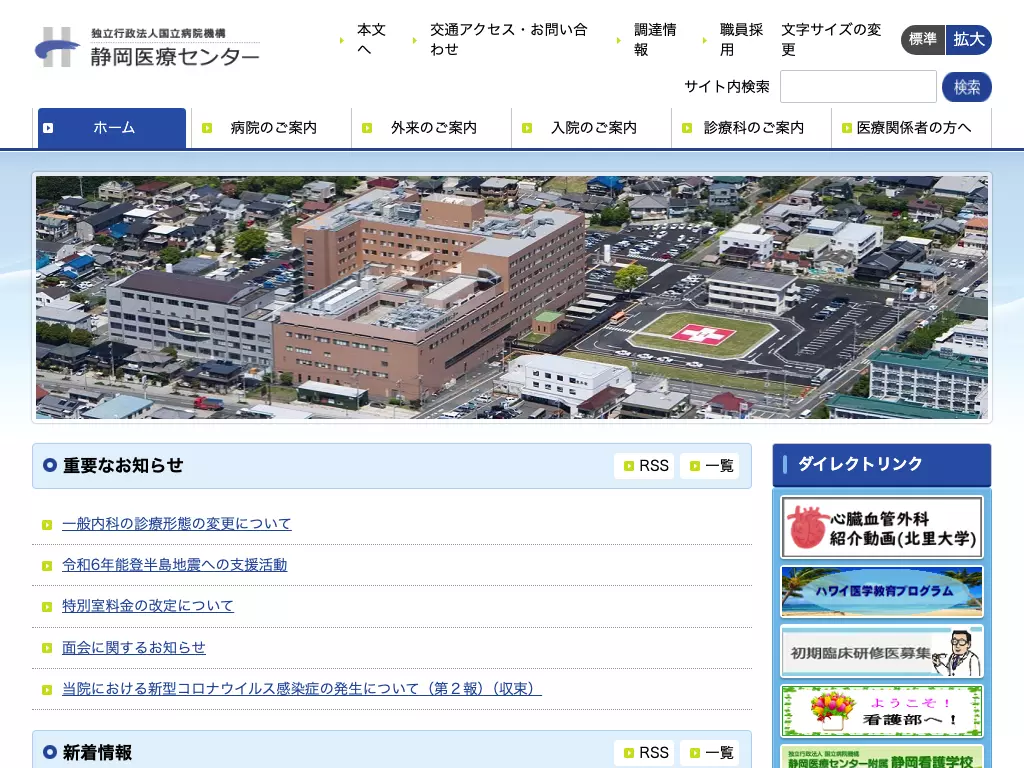Viewport: 1024px width, 768px height.
Task: Open 一般内科の診療形態の変更について
Action: click(x=176, y=524)
